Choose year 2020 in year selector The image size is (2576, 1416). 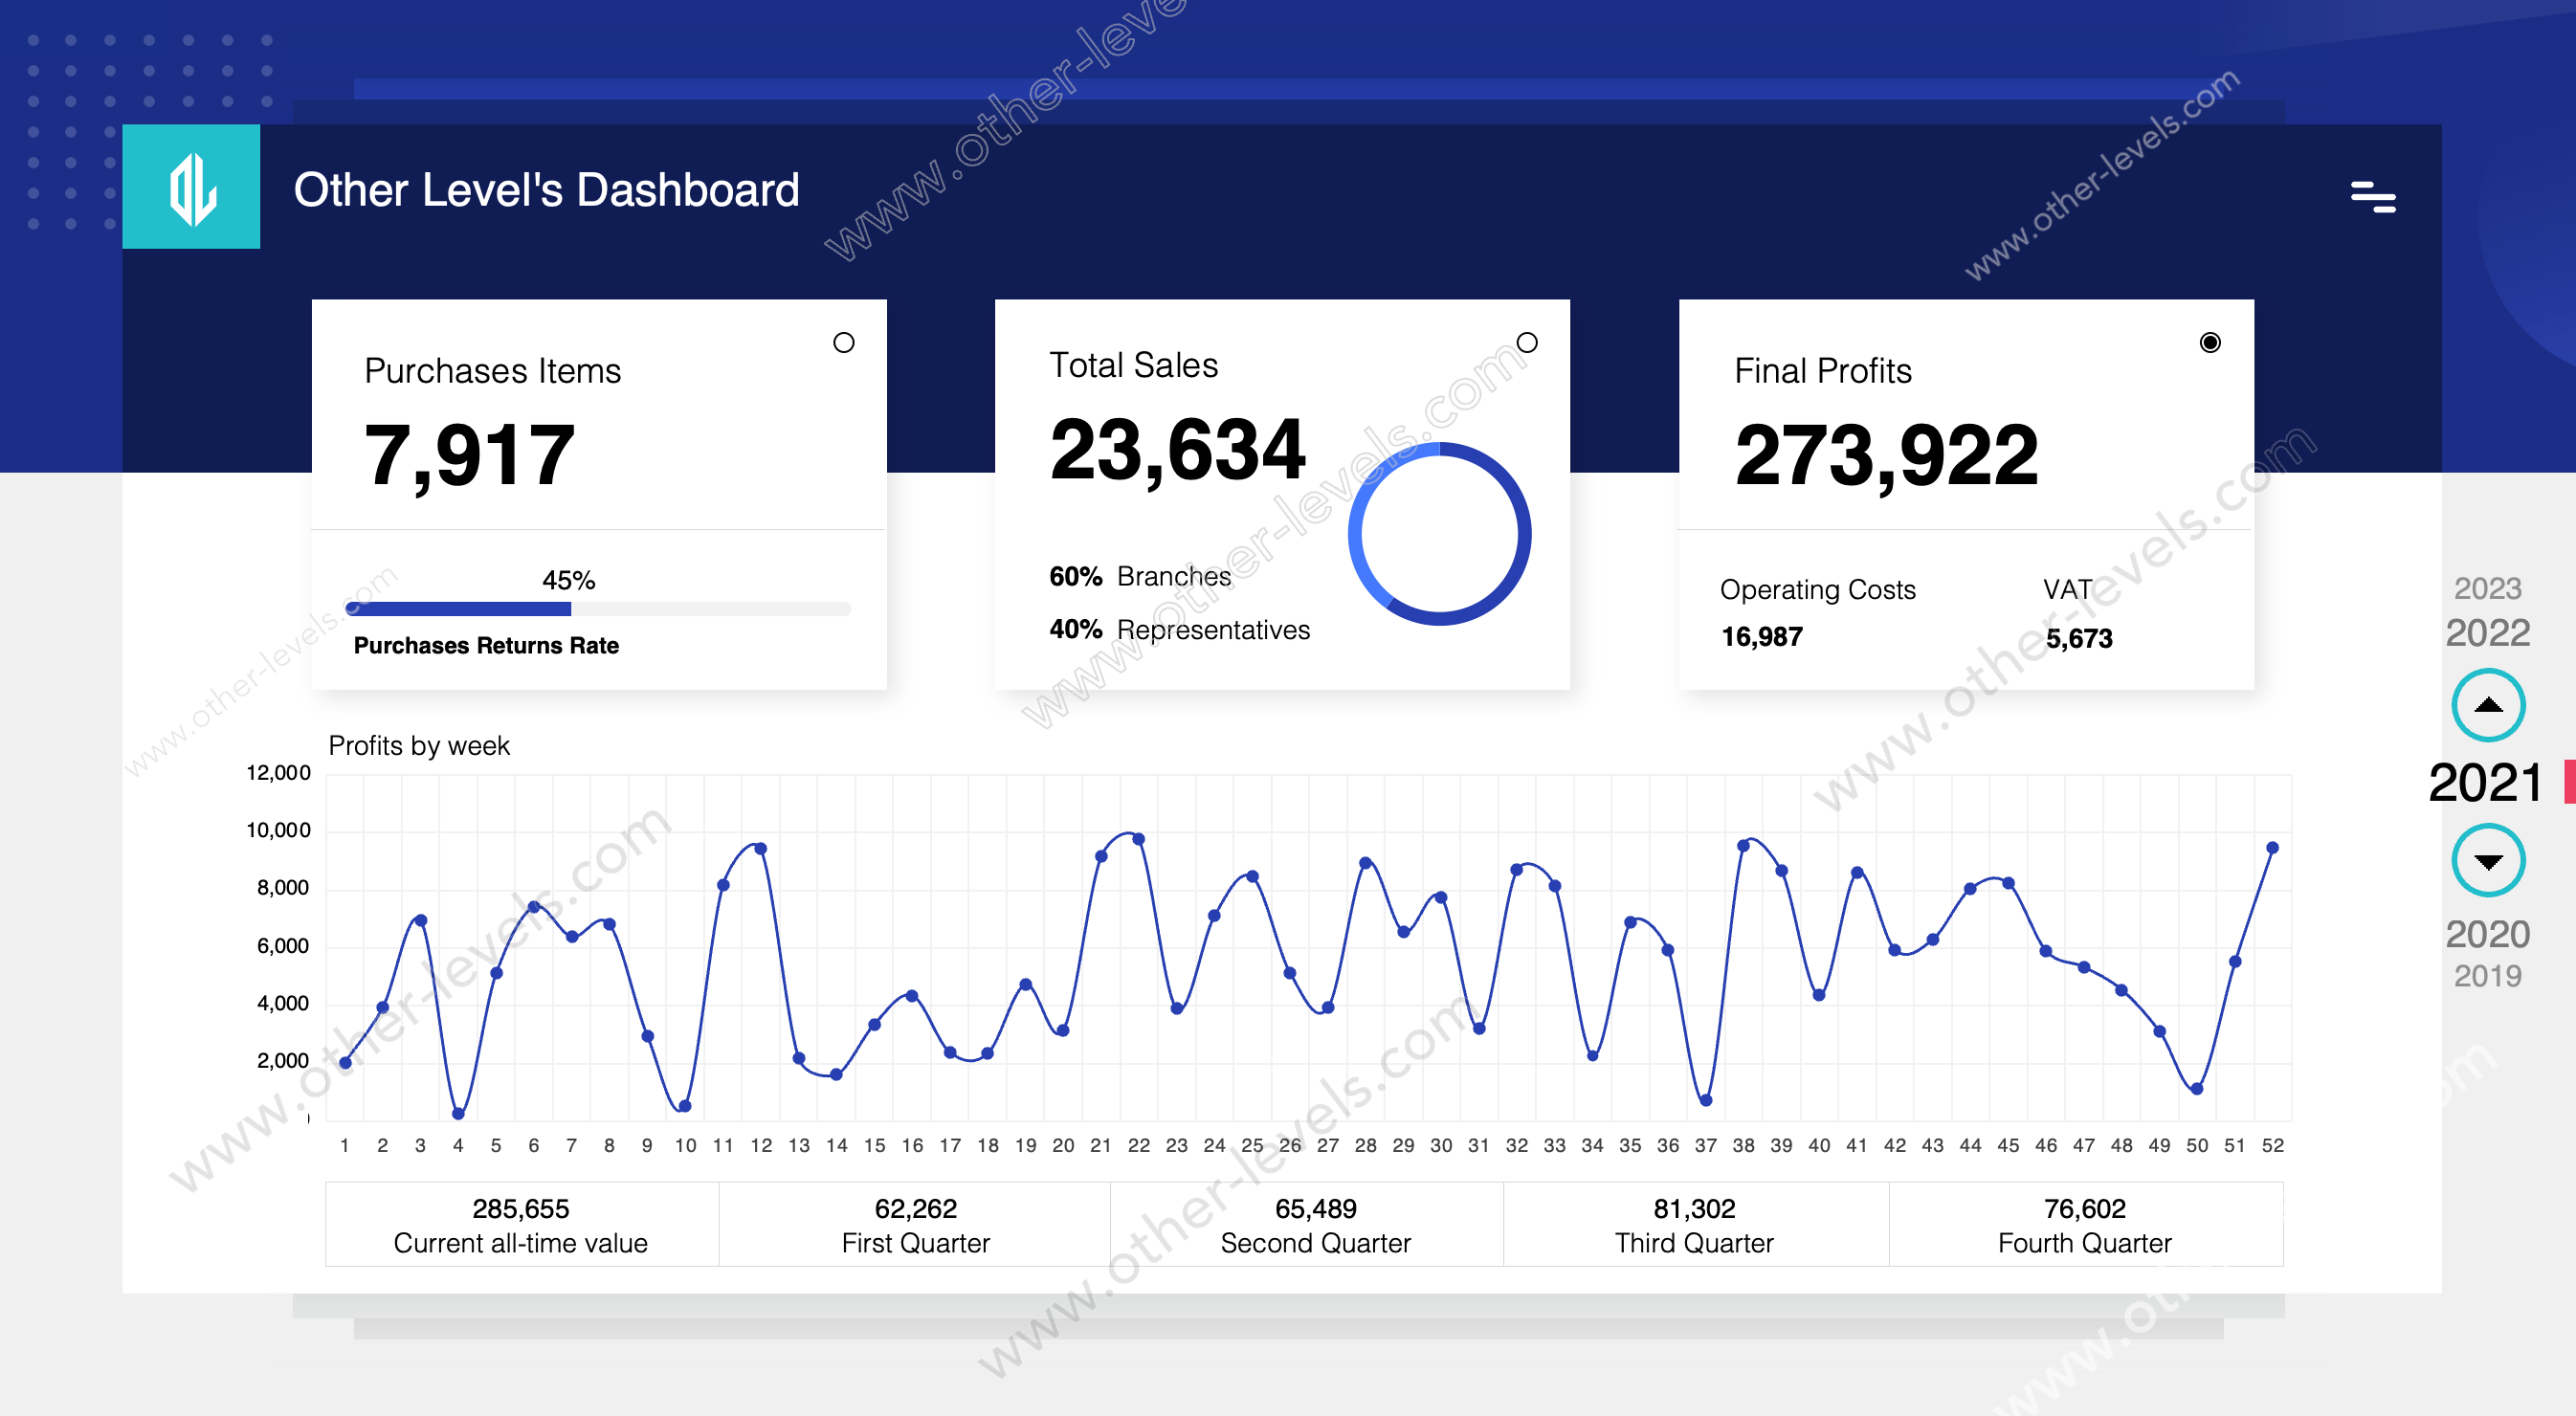click(x=2486, y=934)
